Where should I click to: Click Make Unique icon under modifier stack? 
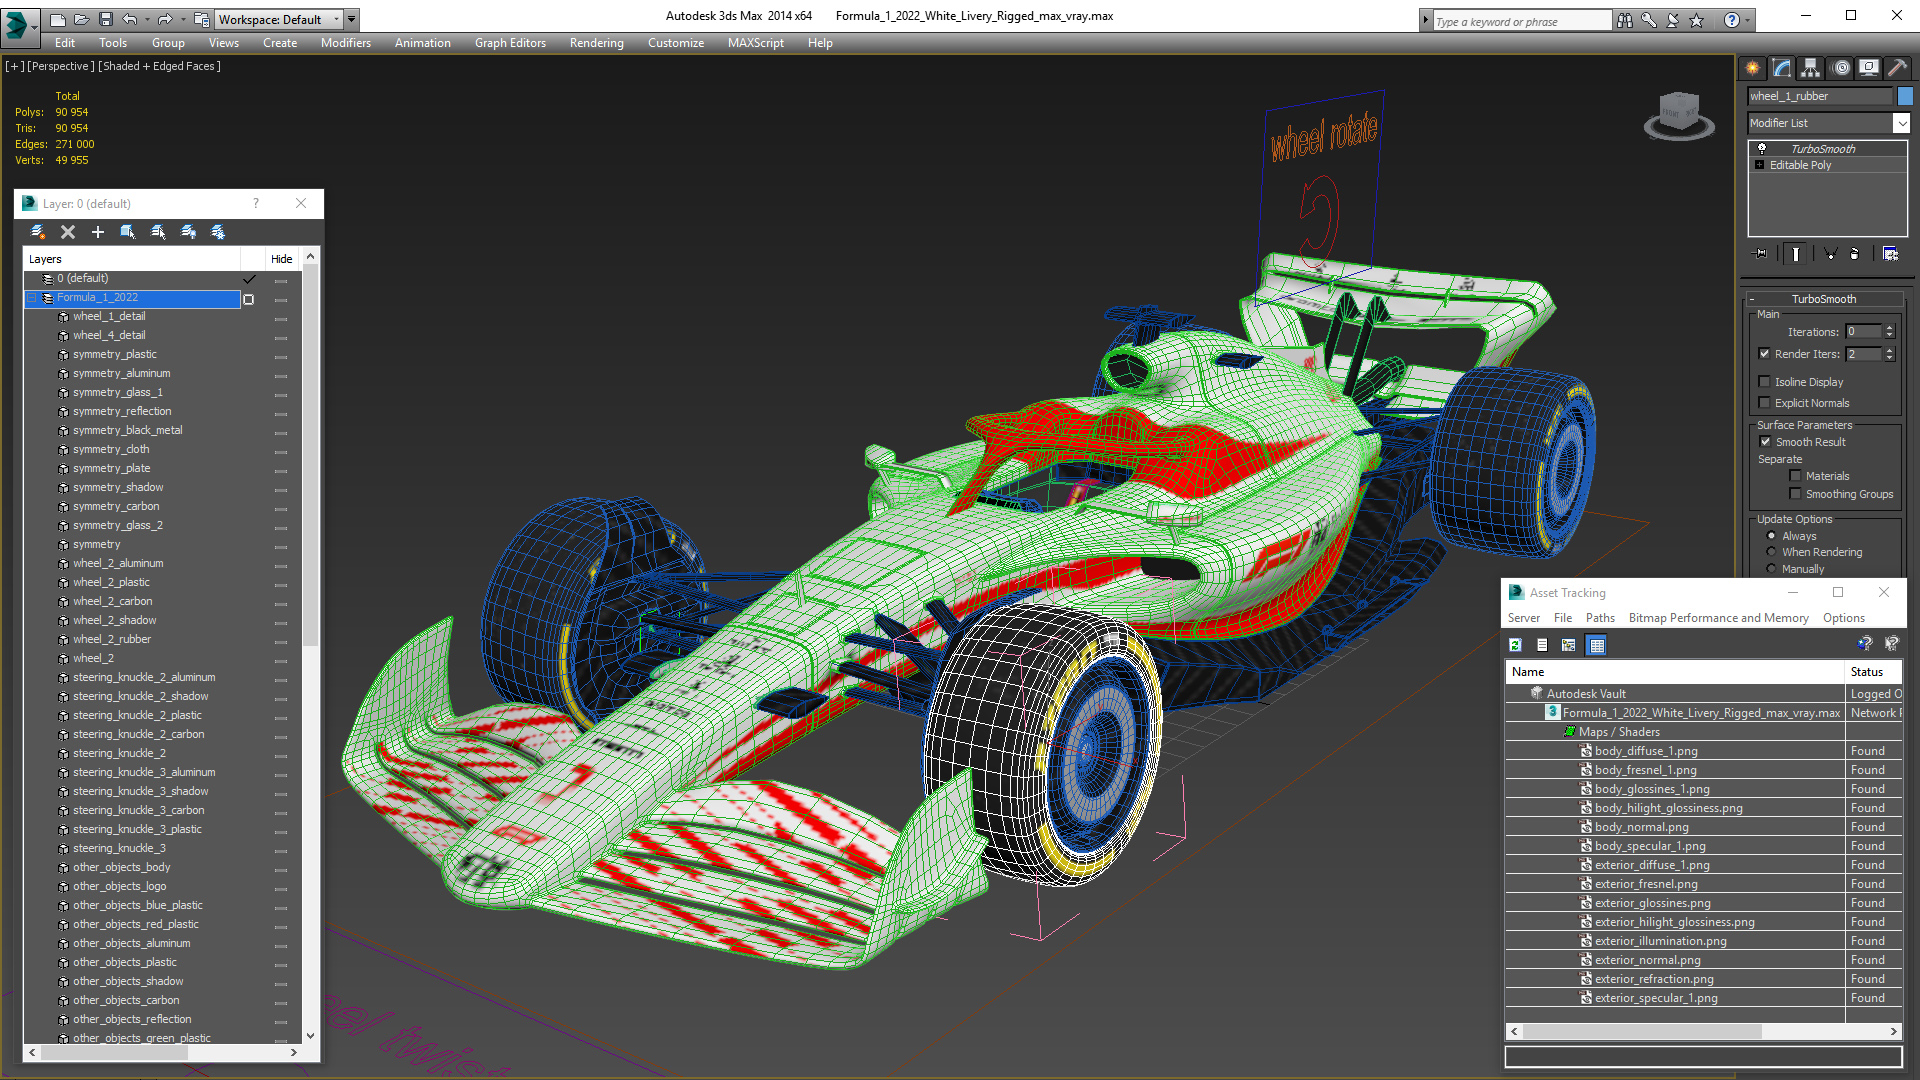coord(1830,254)
